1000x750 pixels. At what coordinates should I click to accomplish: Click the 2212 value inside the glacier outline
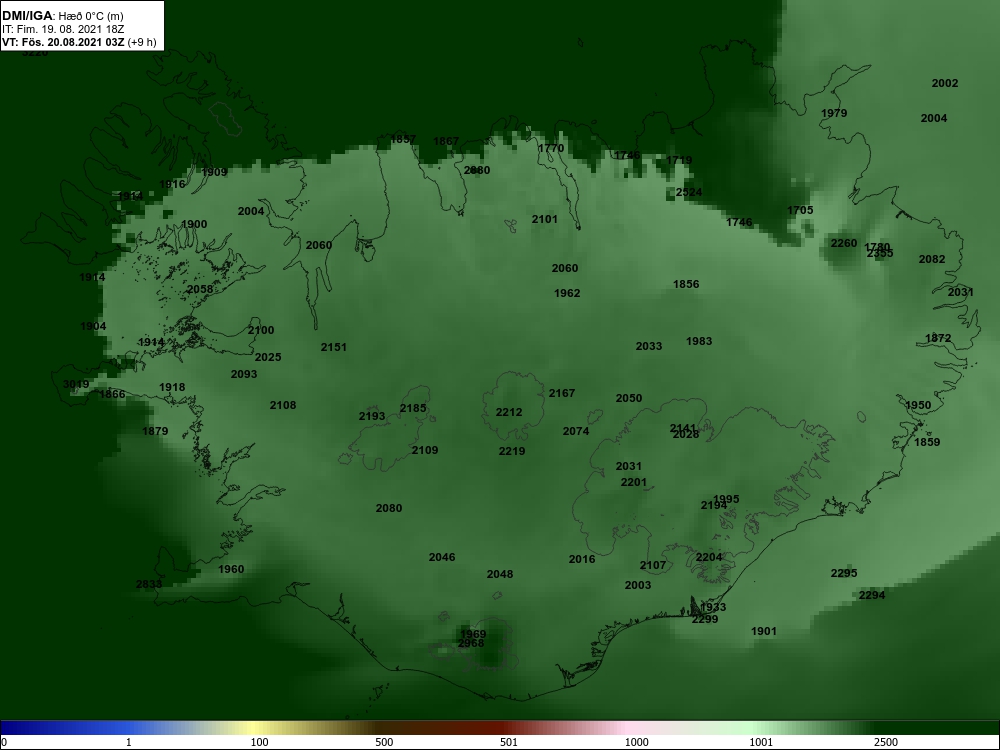(509, 412)
